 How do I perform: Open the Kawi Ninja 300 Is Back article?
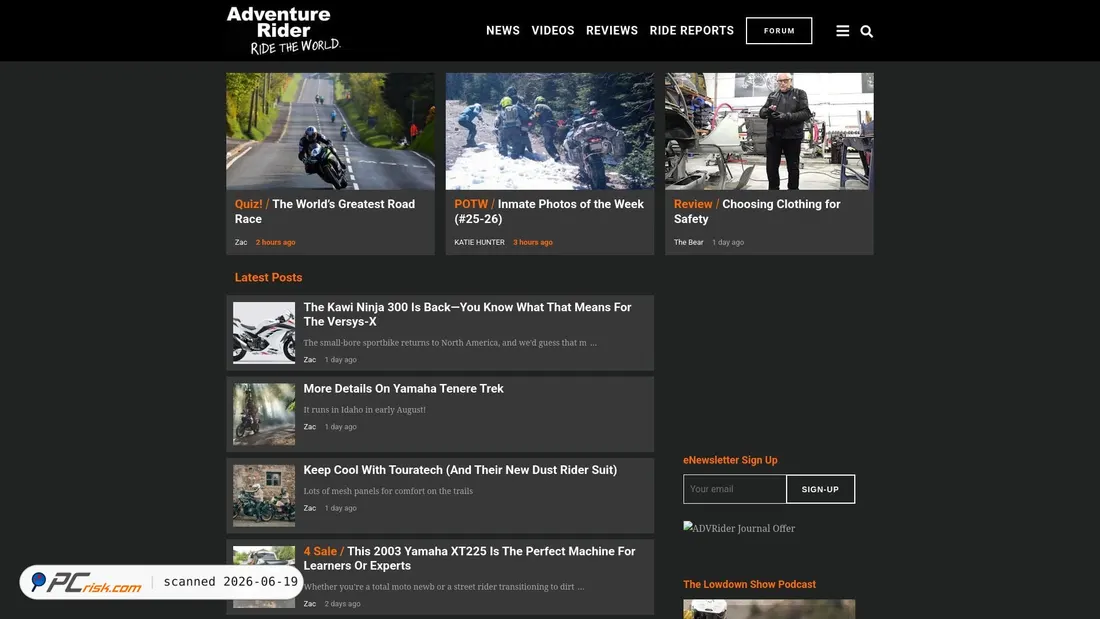(x=467, y=314)
